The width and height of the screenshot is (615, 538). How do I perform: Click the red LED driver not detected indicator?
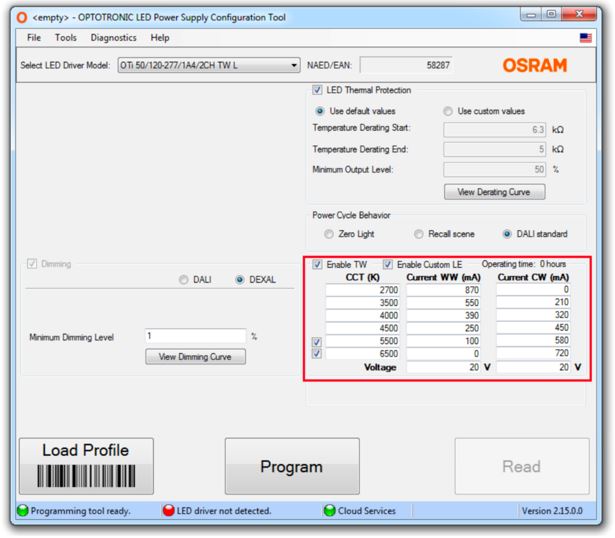click(169, 512)
